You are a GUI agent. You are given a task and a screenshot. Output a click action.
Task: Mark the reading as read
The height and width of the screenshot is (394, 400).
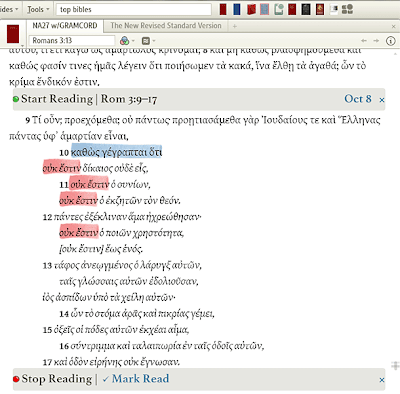coord(136,379)
